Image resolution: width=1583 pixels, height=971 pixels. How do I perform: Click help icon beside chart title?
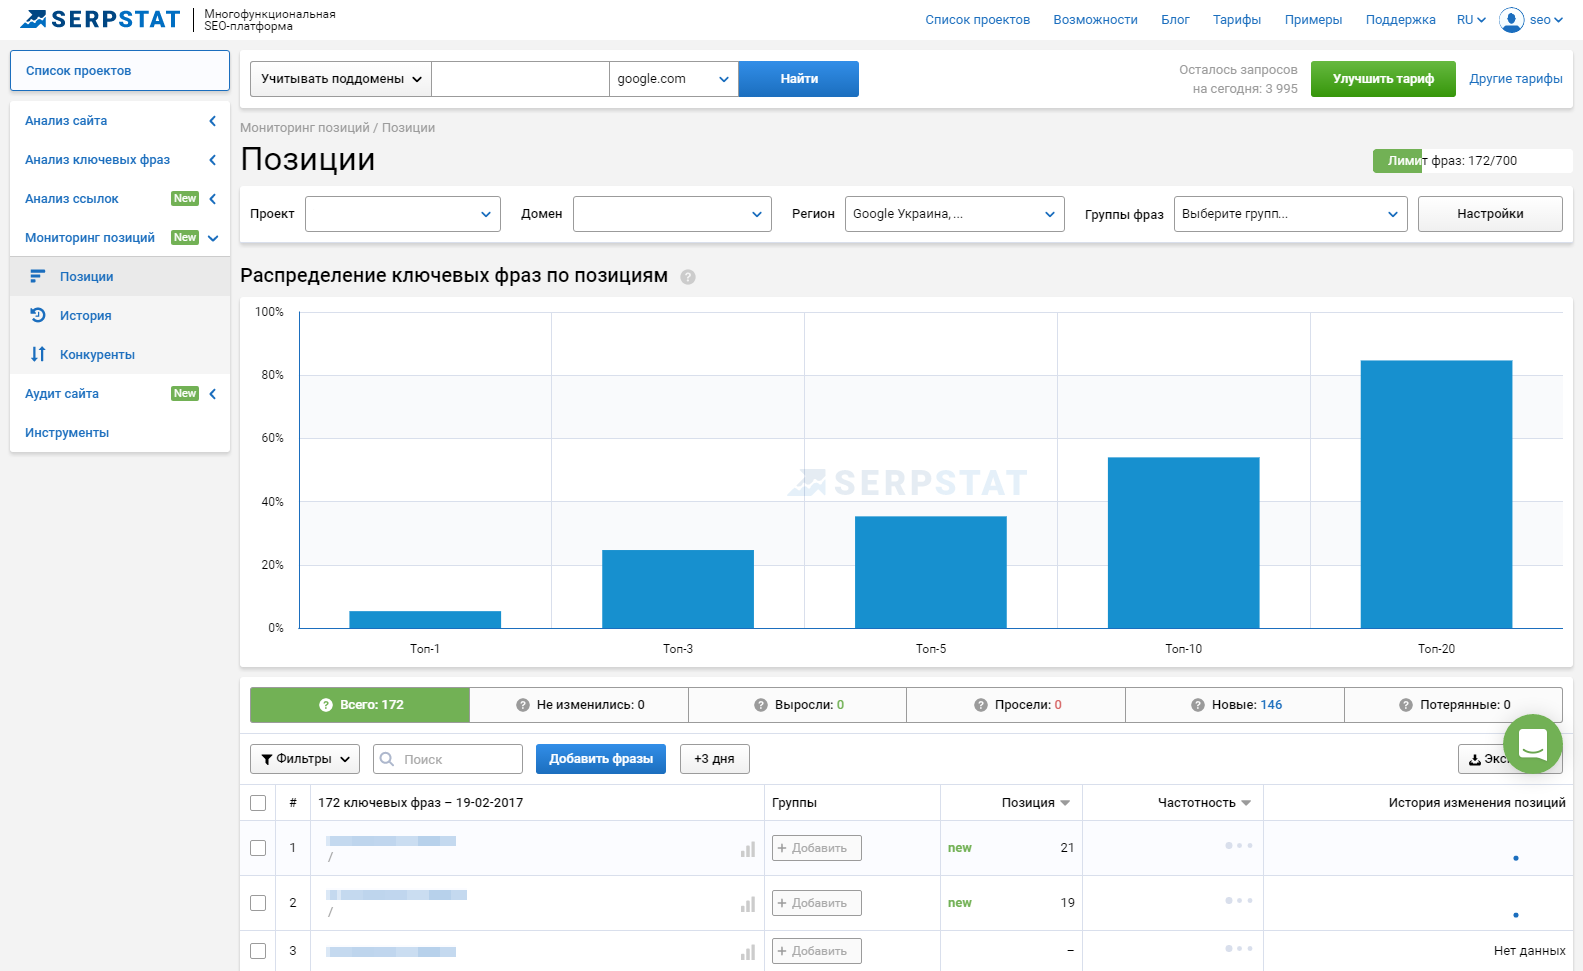point(688,277)
